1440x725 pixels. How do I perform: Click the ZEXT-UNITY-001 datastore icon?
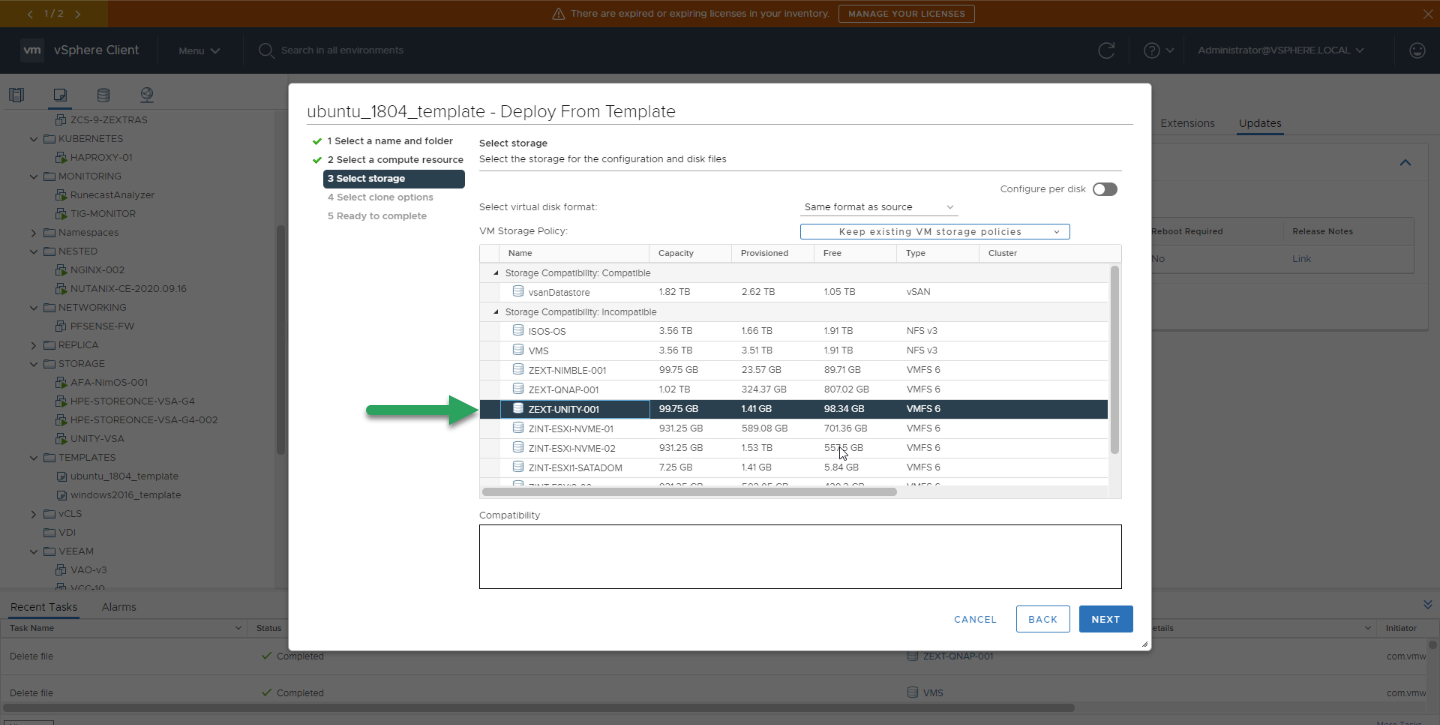[518, 409]
